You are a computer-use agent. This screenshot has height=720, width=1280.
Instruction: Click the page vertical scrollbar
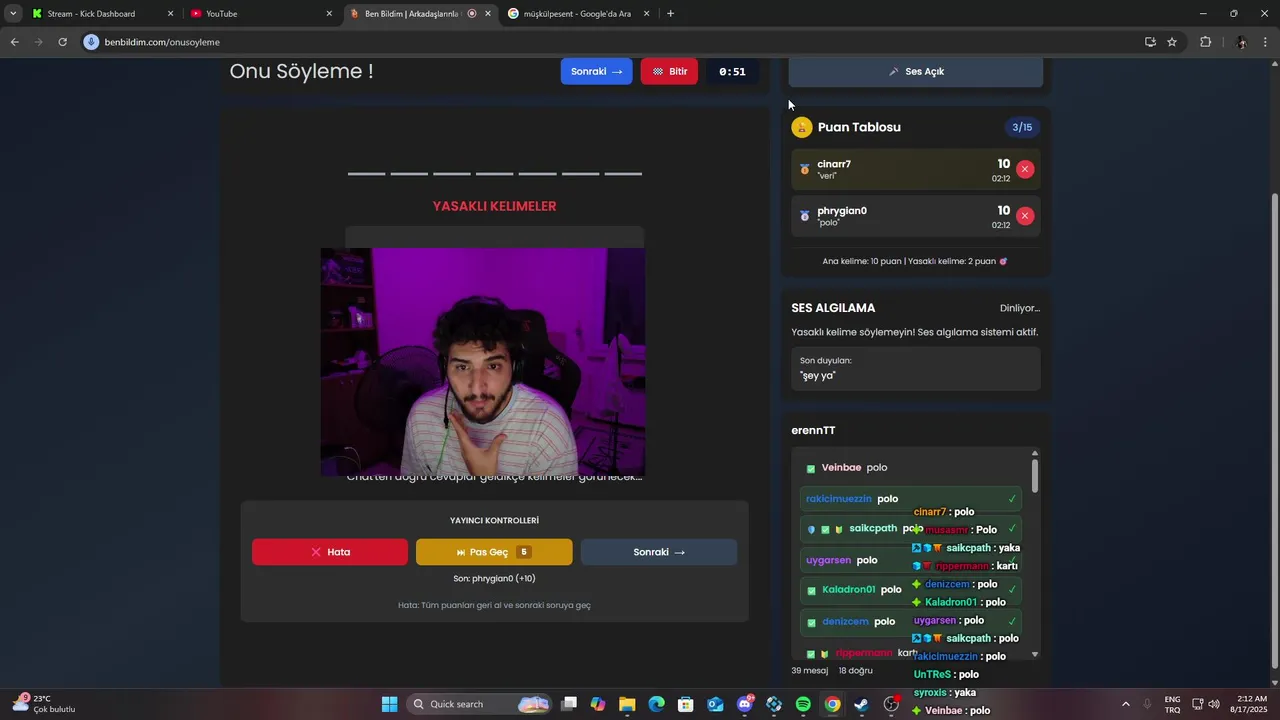pos(1273,430)
